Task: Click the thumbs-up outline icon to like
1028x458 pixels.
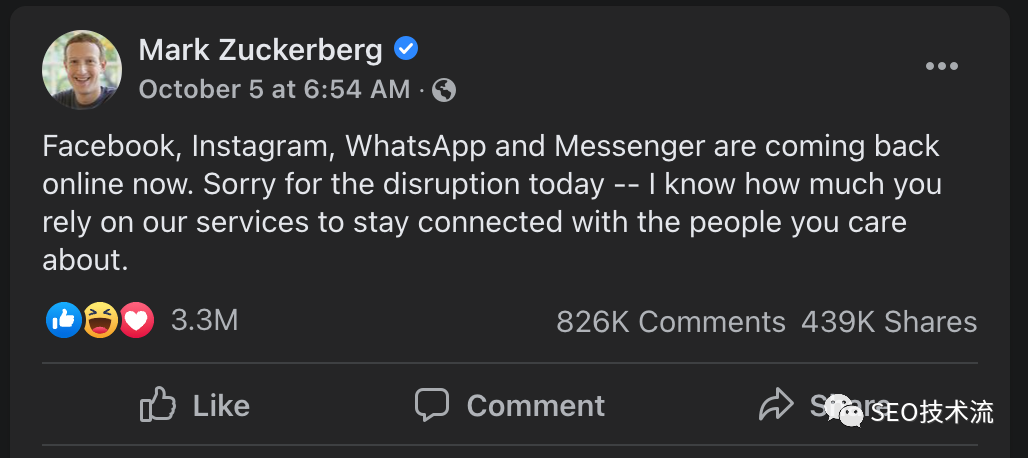Action: tap(158, 405)
